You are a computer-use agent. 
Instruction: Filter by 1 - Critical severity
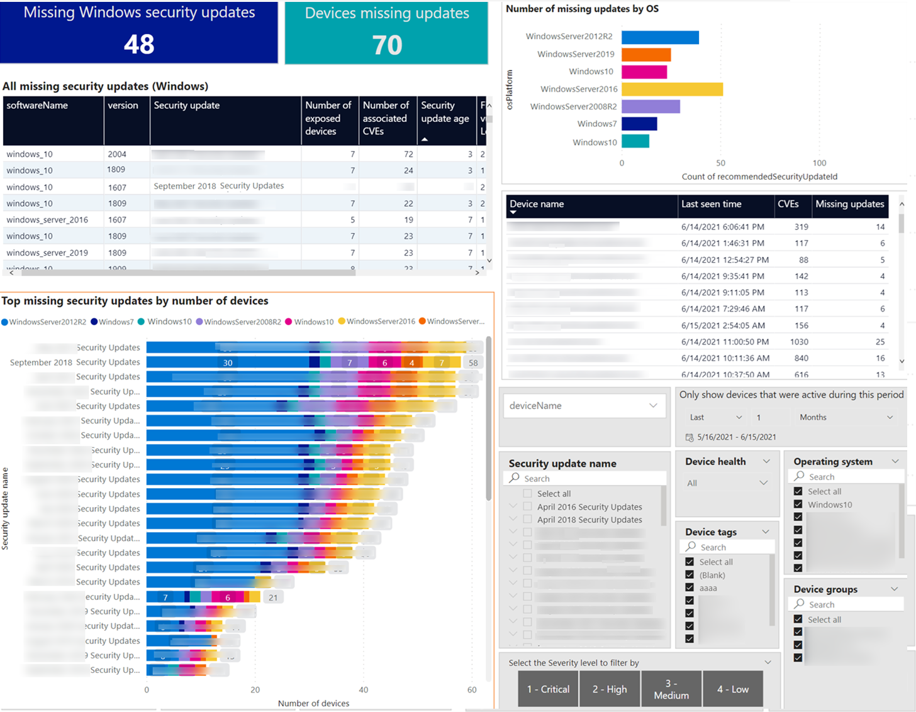[x=548, y=689]
